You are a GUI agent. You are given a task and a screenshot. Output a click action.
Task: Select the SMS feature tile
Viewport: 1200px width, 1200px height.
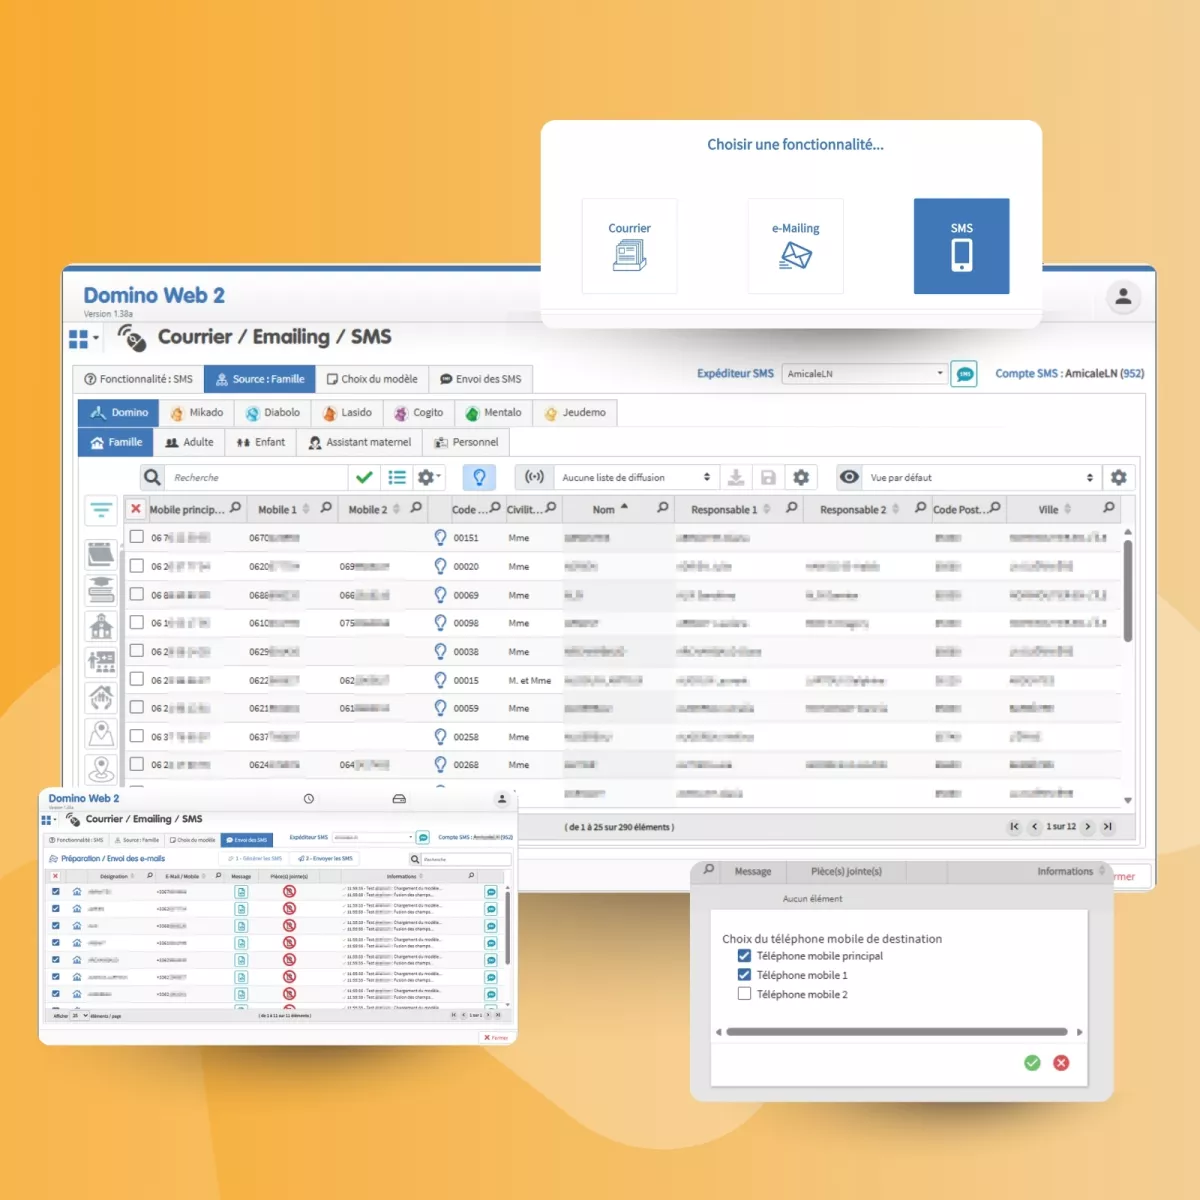pos(961,246)
